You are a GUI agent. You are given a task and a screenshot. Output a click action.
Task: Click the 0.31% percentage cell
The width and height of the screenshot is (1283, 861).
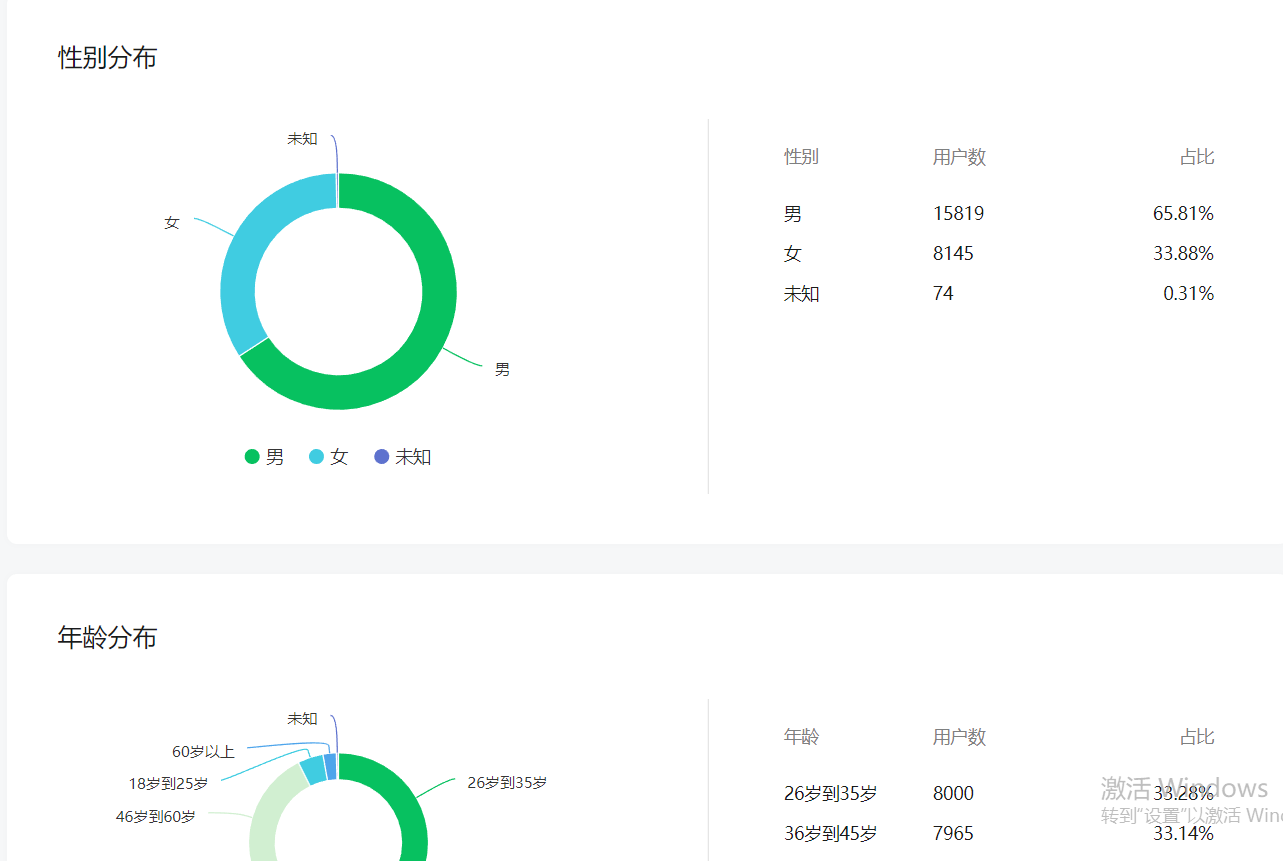(x=1188, y=294)
